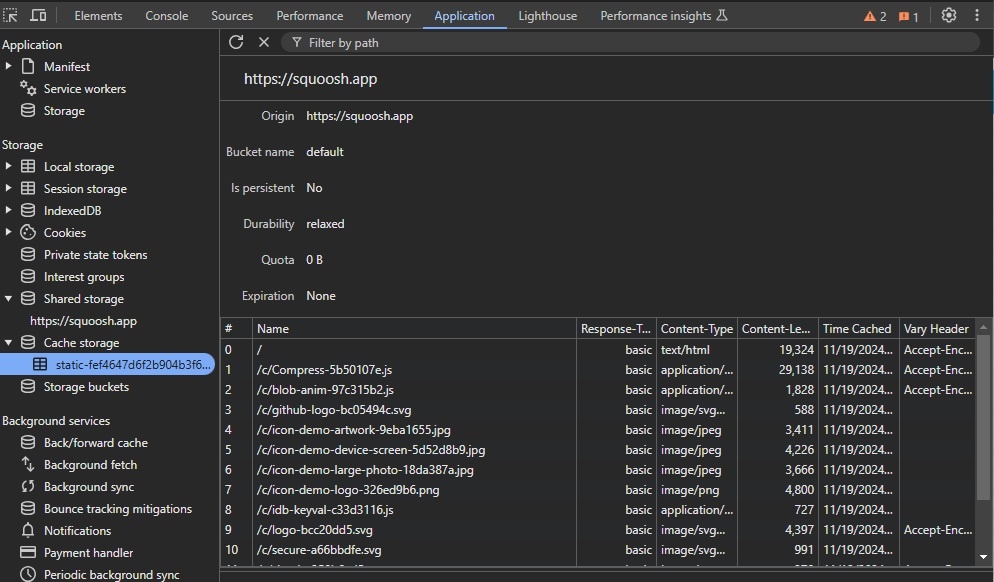Refresh the cache storage entries
The image size is (994, 582).
pos(236,42)
